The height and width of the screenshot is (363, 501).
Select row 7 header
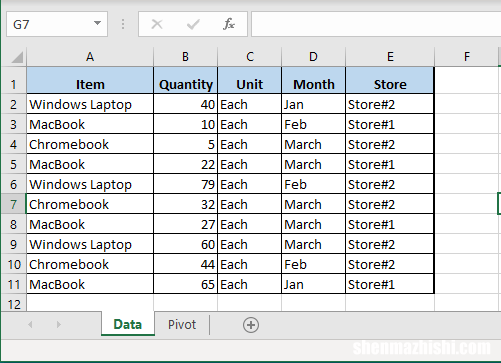coord(14,204)
